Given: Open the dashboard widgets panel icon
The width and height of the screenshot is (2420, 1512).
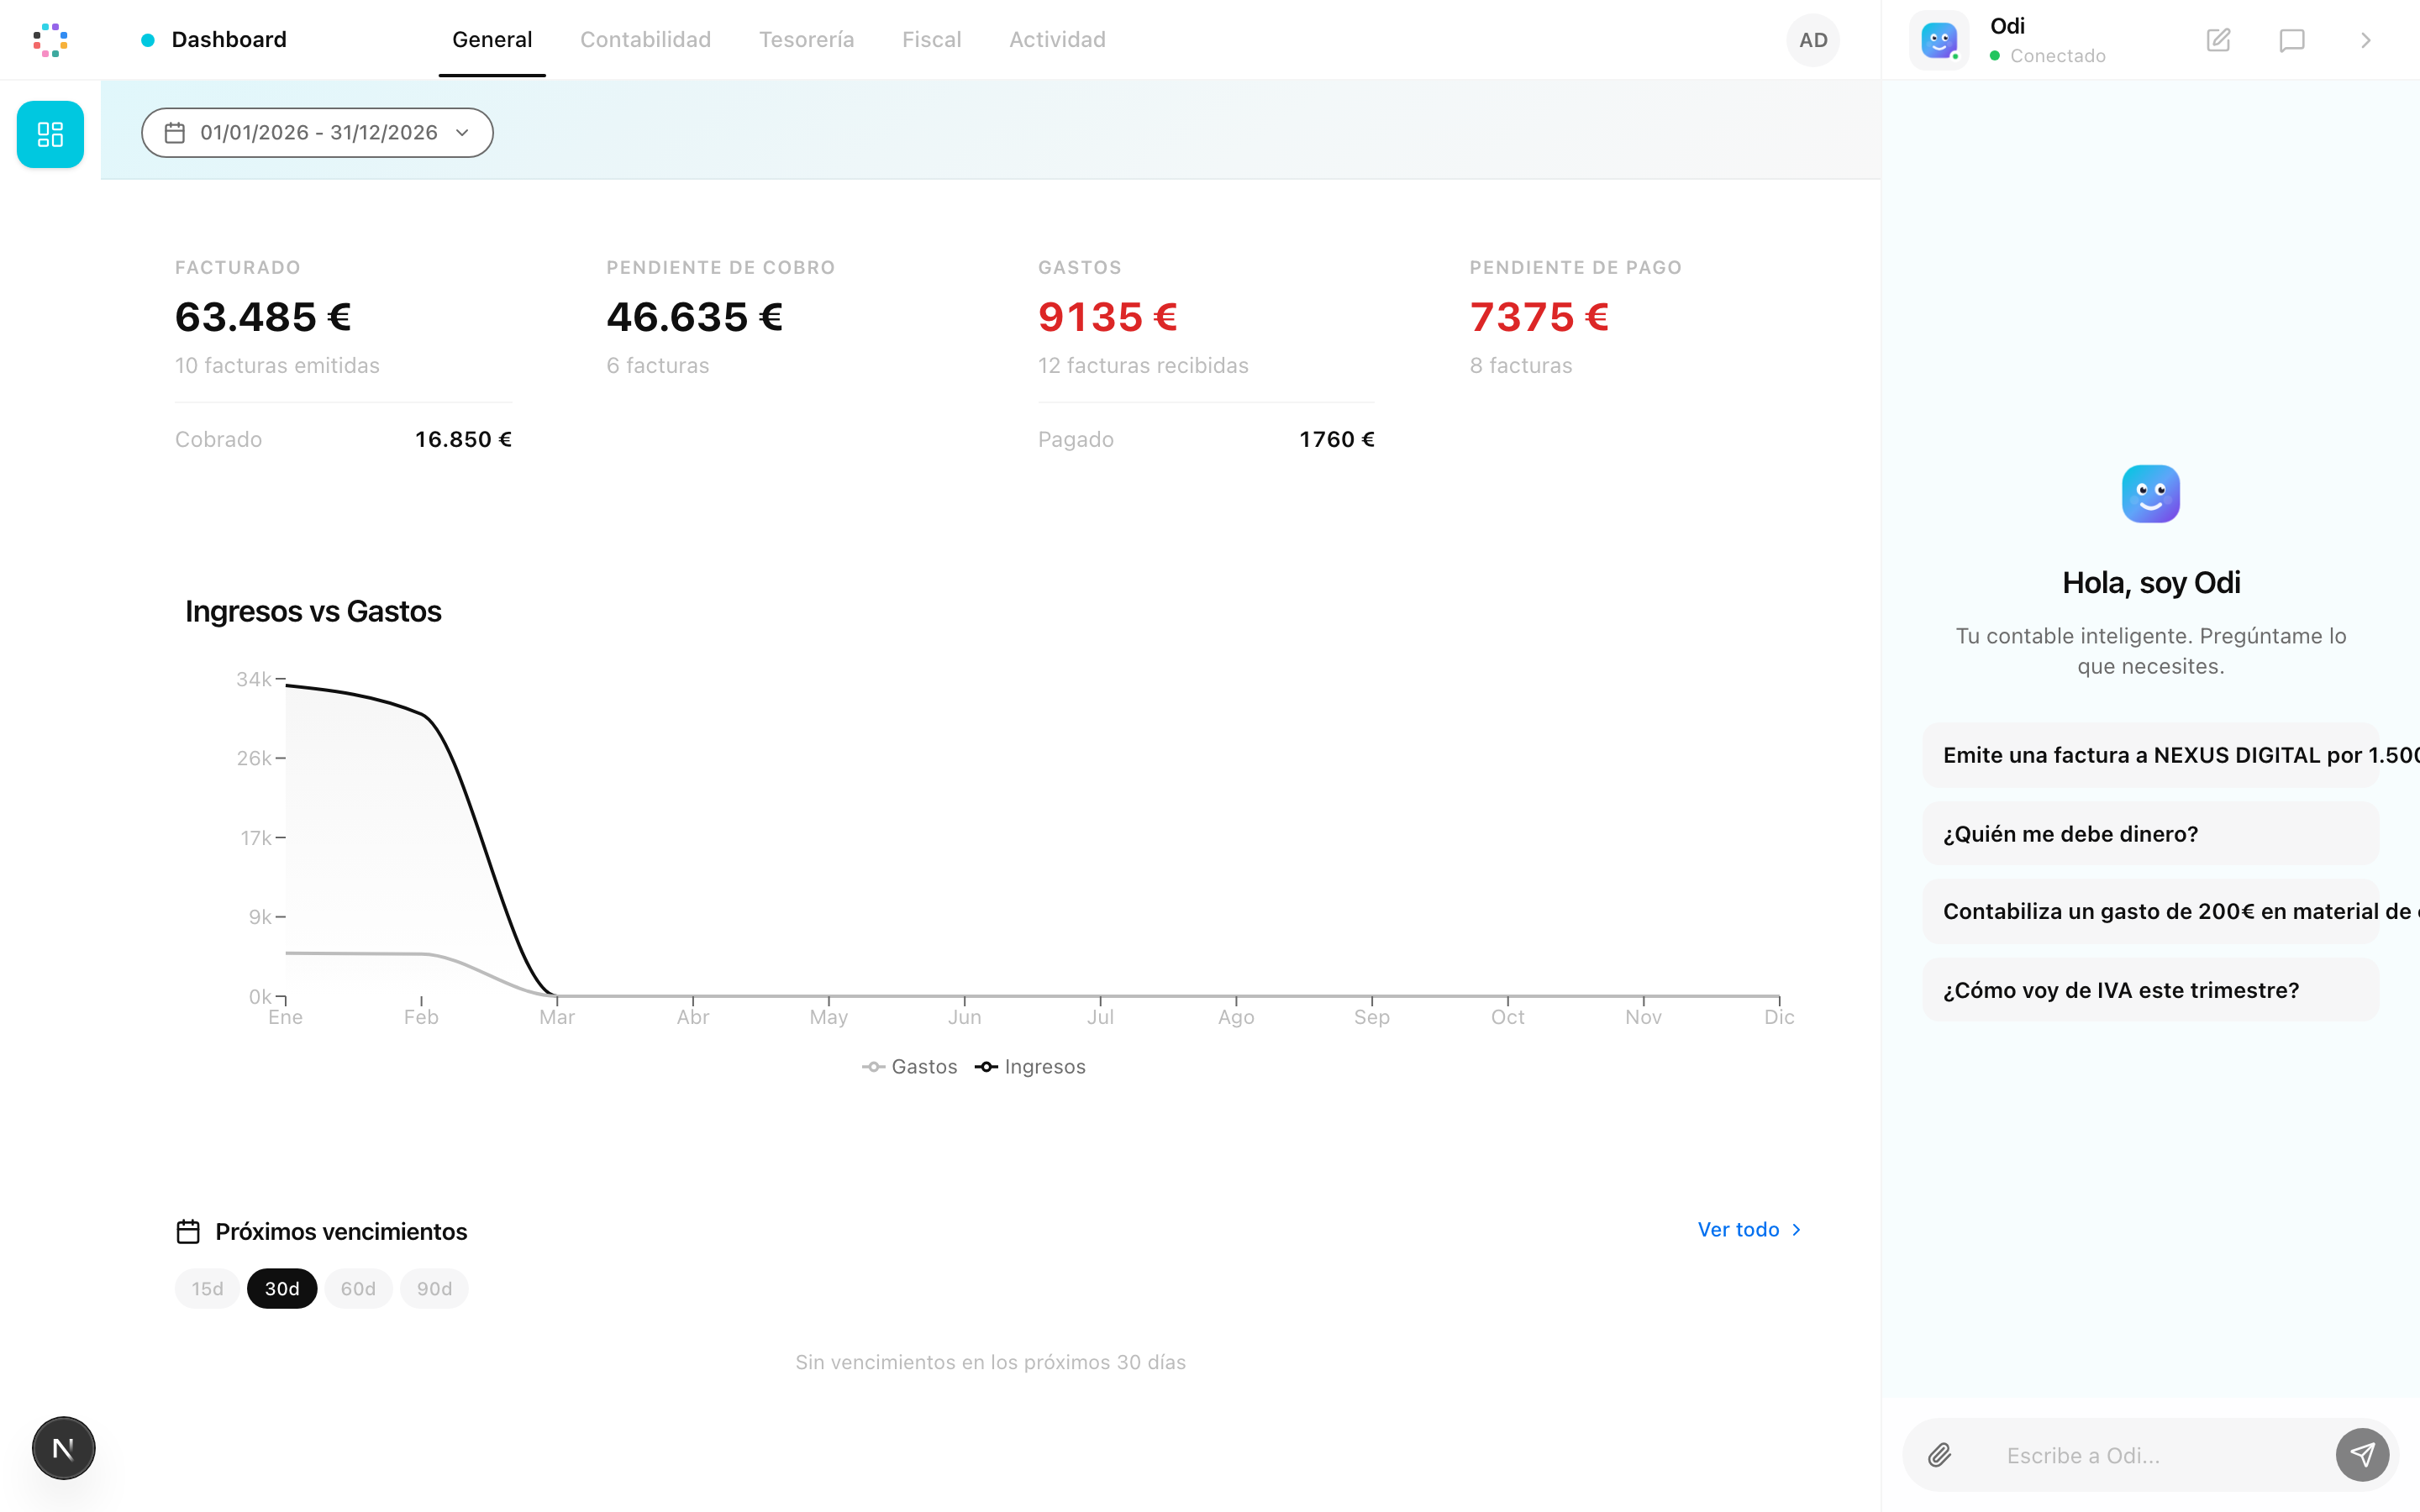Looking at the screenshot, I should pos(50,134).
